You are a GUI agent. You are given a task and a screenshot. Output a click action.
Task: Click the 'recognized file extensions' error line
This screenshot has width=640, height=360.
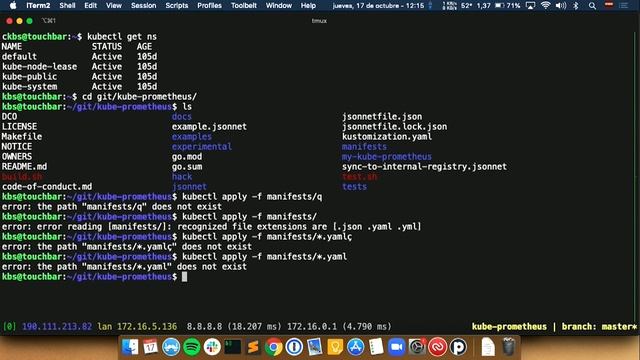tap(211, 227)
